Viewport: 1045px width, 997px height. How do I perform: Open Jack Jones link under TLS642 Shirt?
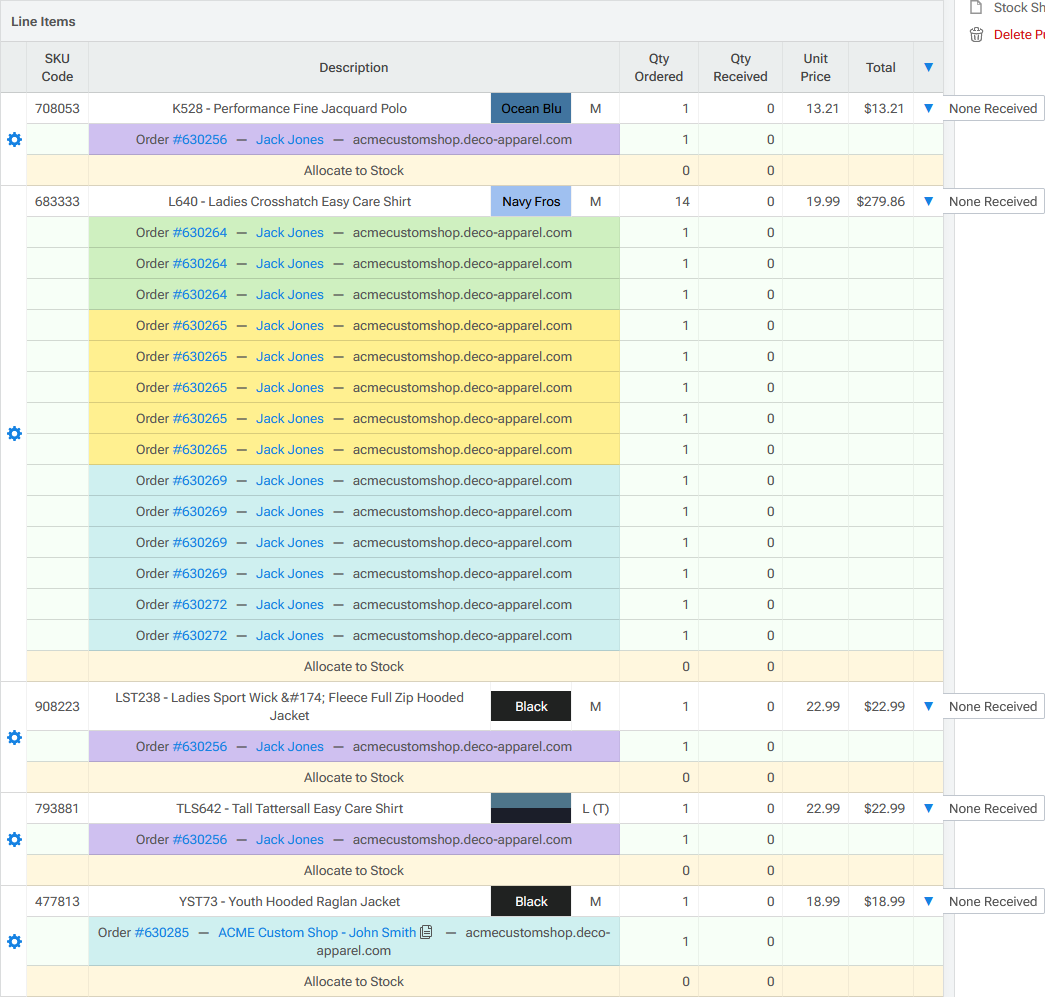[x=290, y=840]
